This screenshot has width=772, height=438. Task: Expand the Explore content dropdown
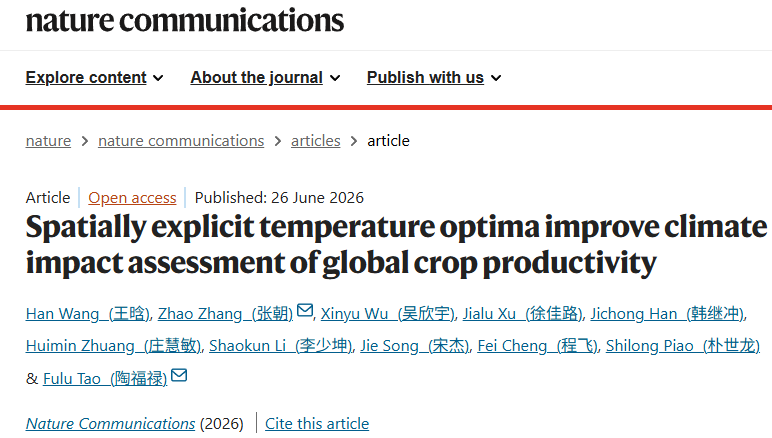tap(95, 78)
